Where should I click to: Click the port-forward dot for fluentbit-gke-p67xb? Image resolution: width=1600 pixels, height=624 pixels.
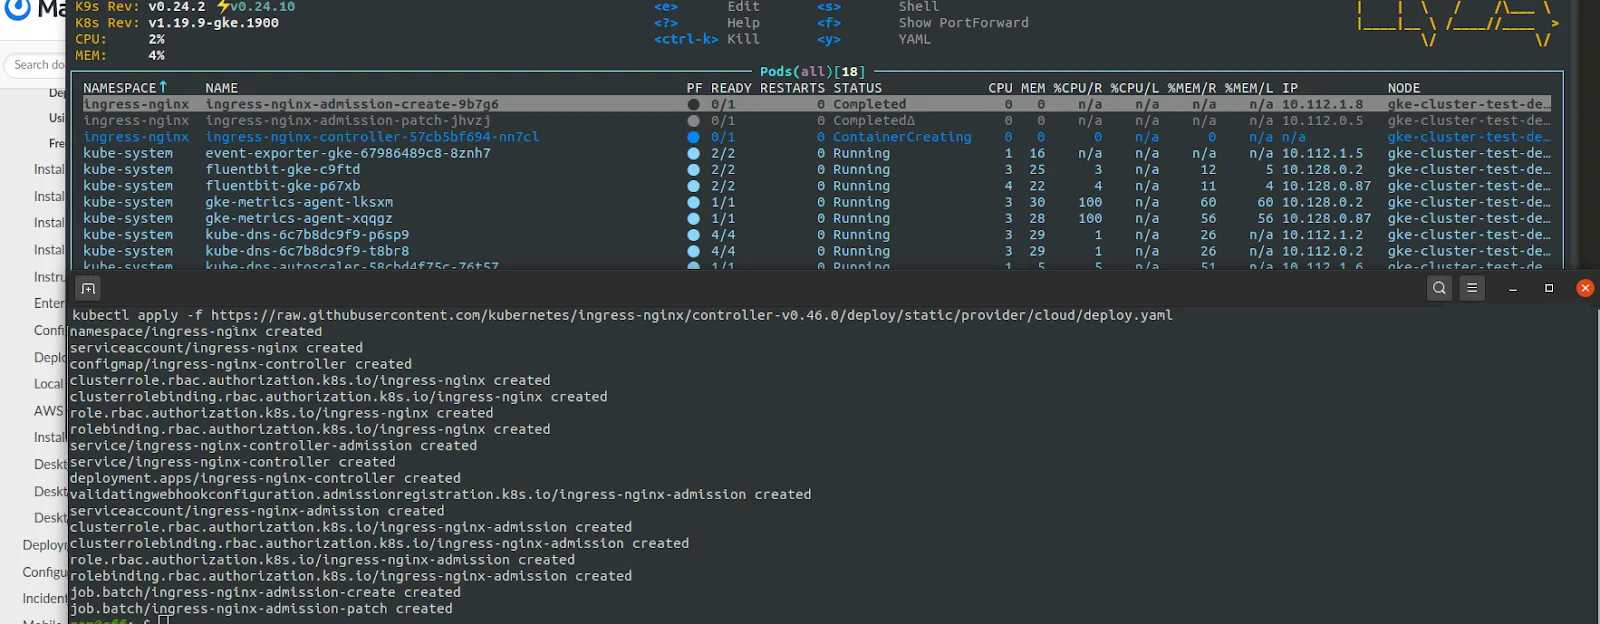pos(693,186)
